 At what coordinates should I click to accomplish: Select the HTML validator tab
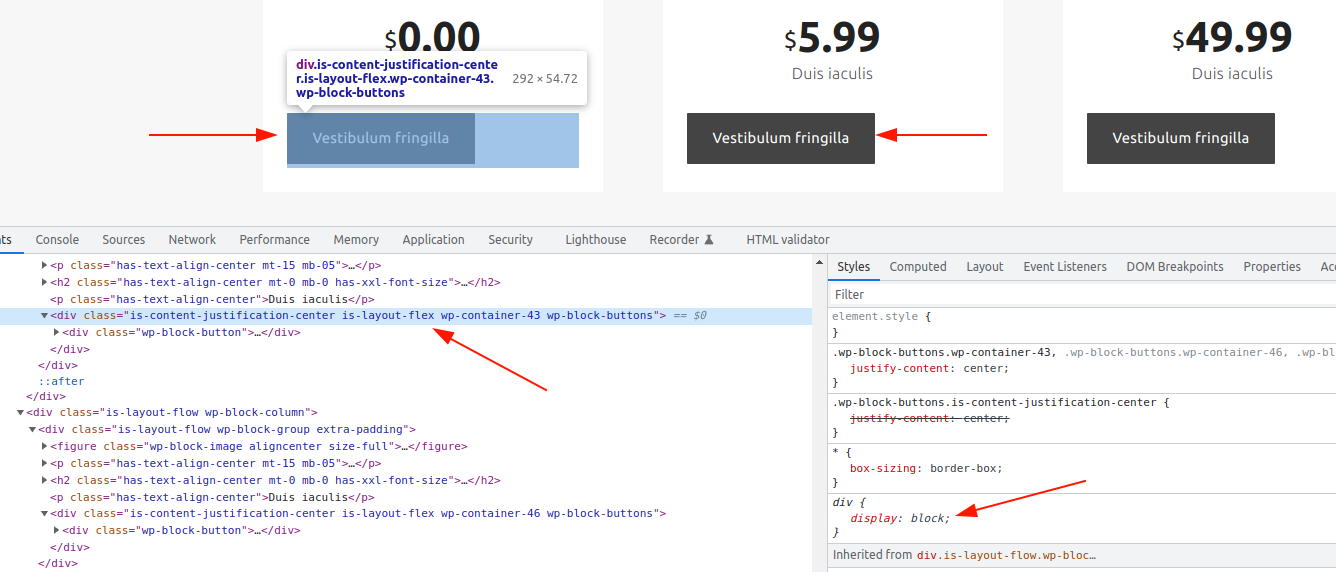point(787,240)
